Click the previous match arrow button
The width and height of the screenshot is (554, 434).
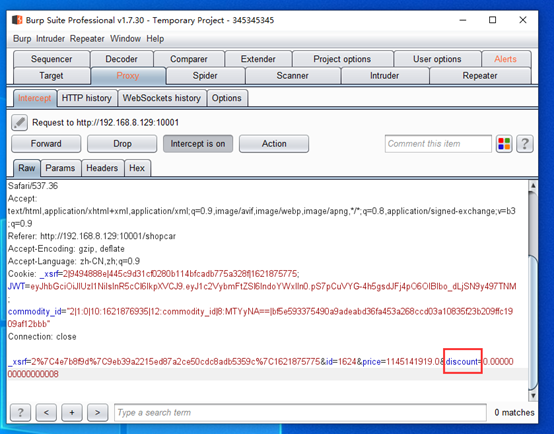pyautogui.click(x=46, y=412)
